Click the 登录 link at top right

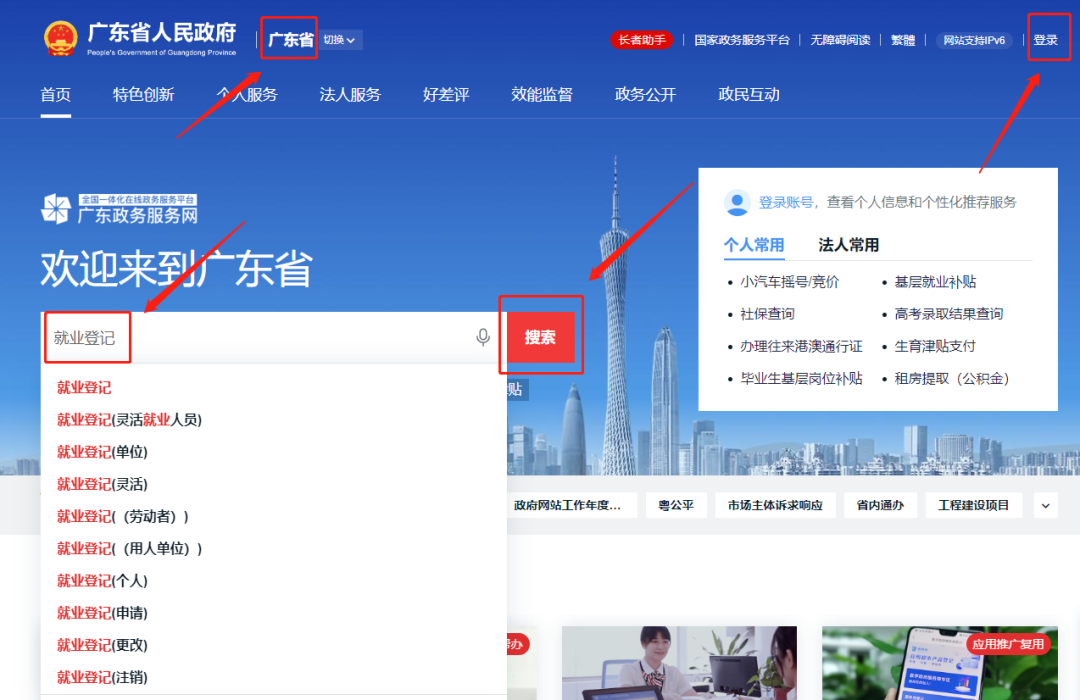(x=1046, y=40)
